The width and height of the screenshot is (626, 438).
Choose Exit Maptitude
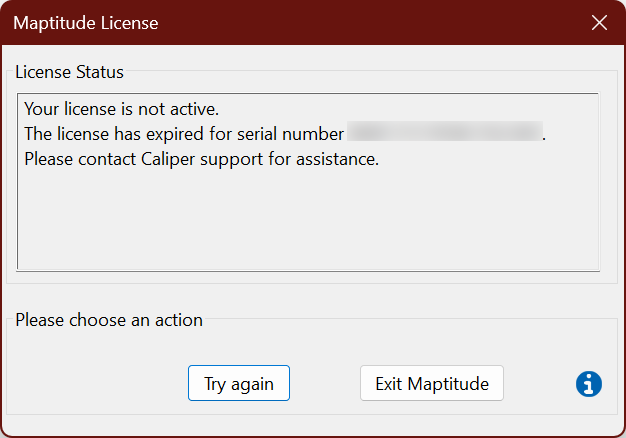pyautogui.click(x=431, y=383)
